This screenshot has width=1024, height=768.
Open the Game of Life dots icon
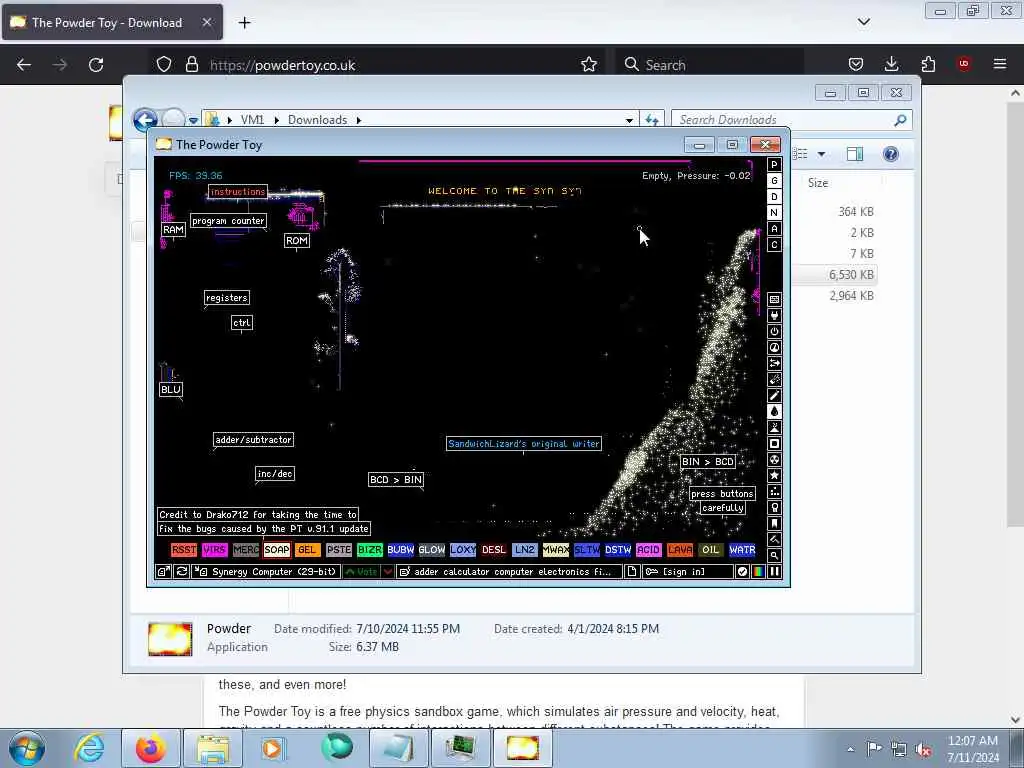click(x=775, y=491)
